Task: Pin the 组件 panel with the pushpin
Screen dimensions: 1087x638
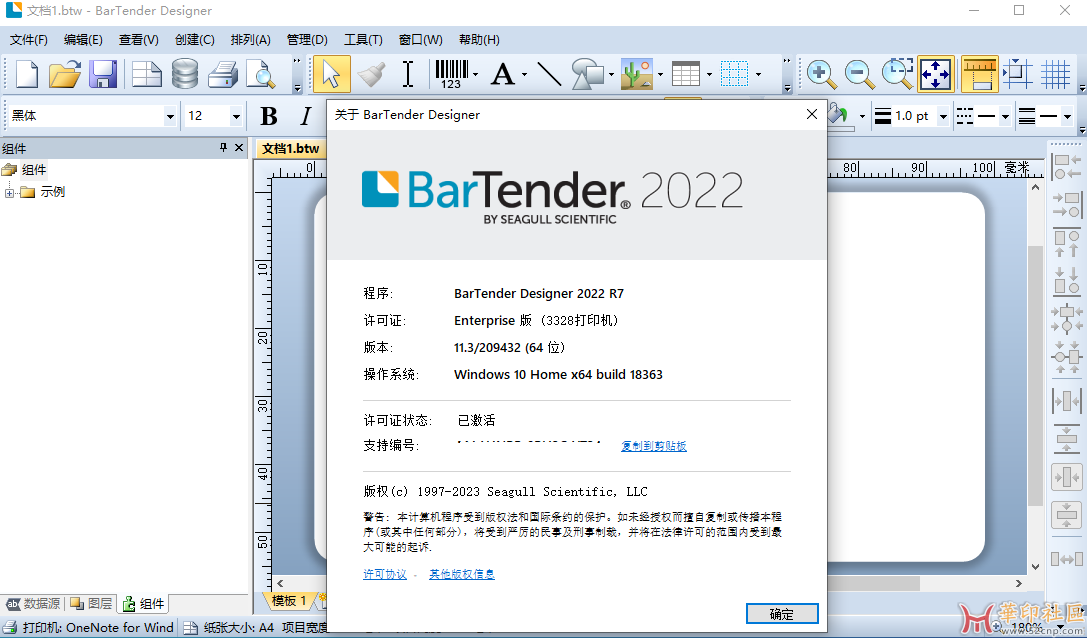Action: (x=223, y=148)
